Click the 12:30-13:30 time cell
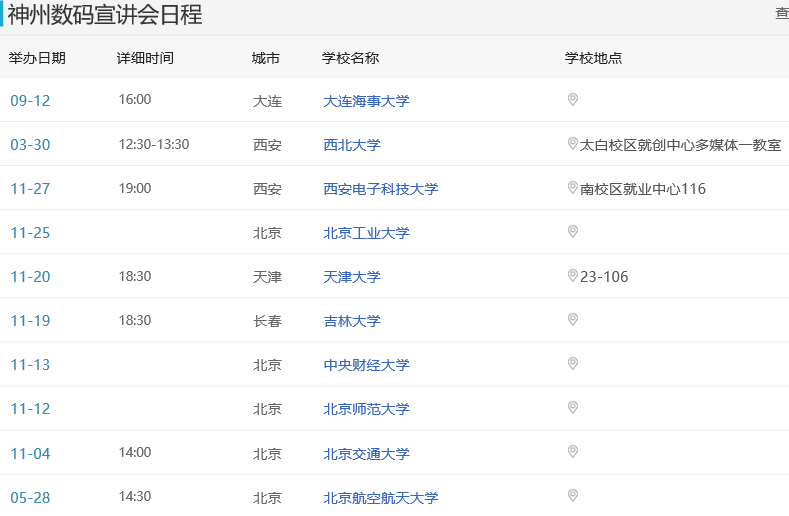The width and height of the screenshot is (789, 516). [x=154, y=144]
